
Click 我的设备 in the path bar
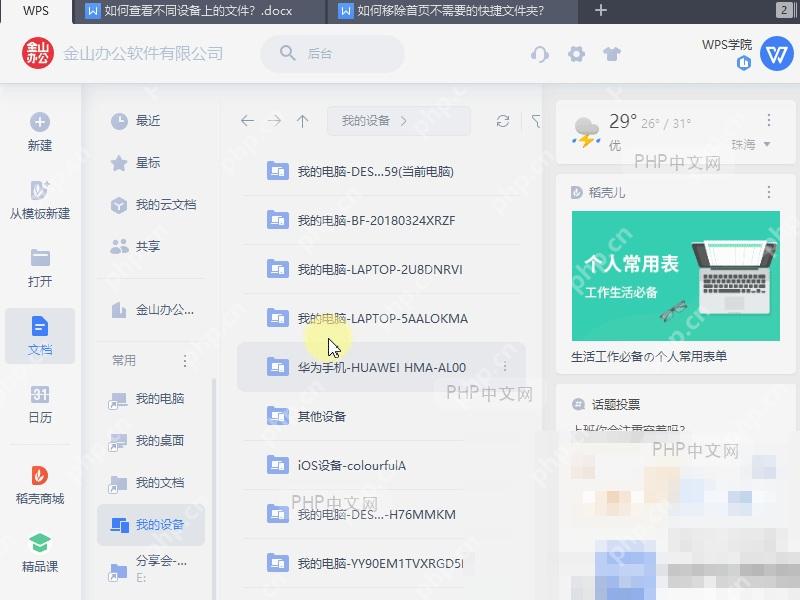[x=366, y=121]
